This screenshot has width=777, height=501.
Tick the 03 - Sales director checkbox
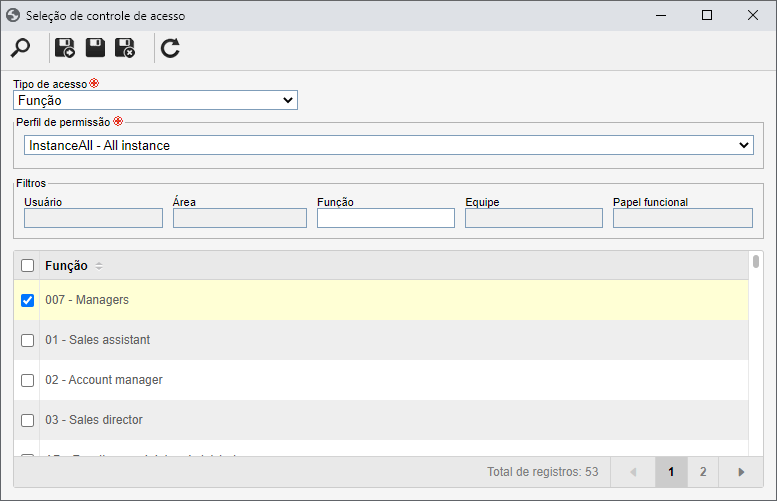28,420
